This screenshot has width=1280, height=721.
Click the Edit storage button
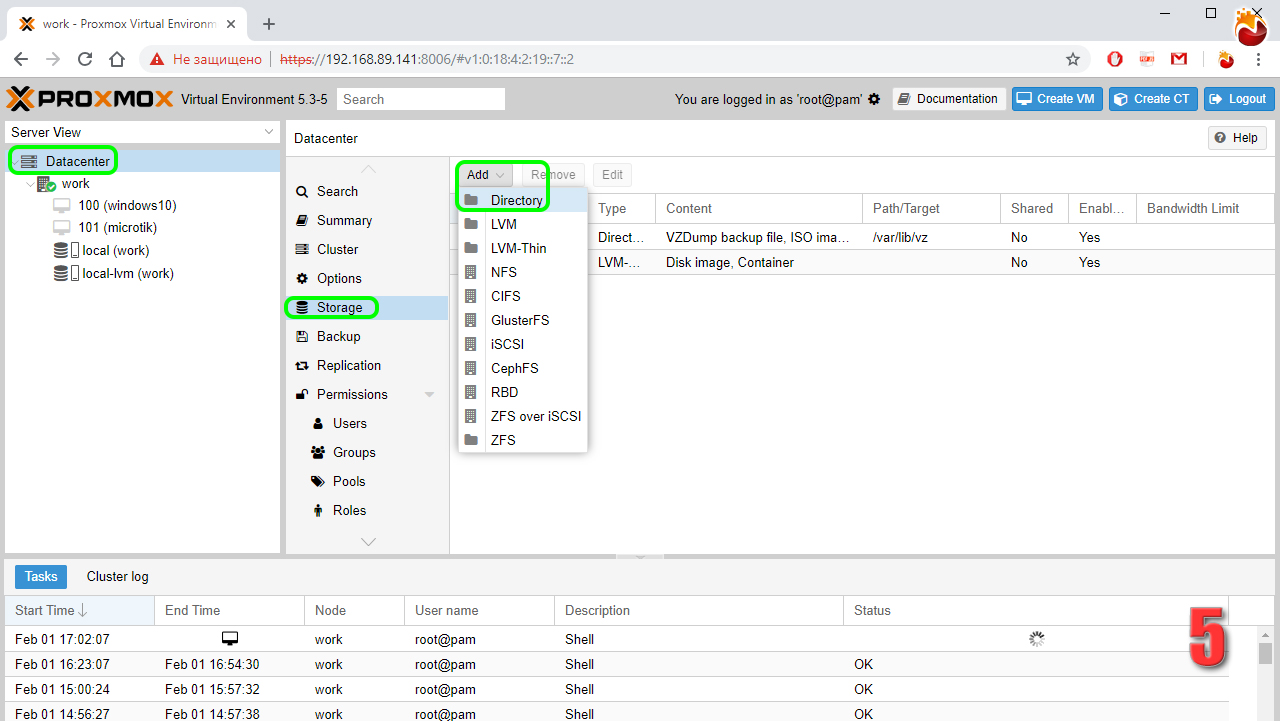[612, 175]
